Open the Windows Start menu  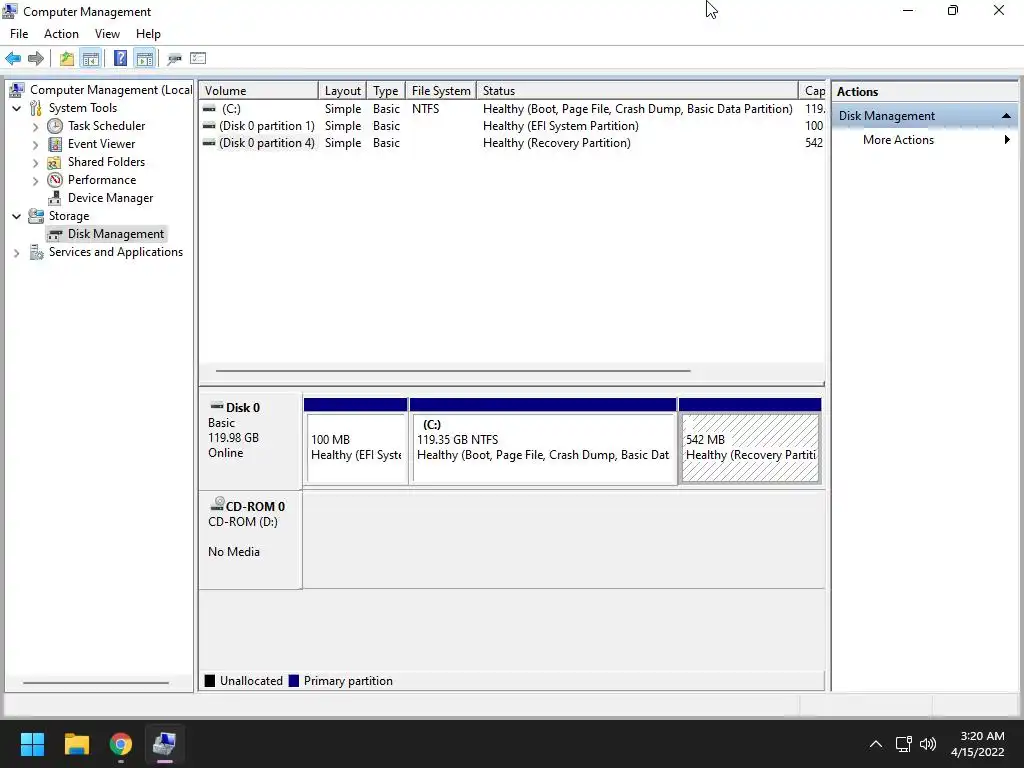32,744
